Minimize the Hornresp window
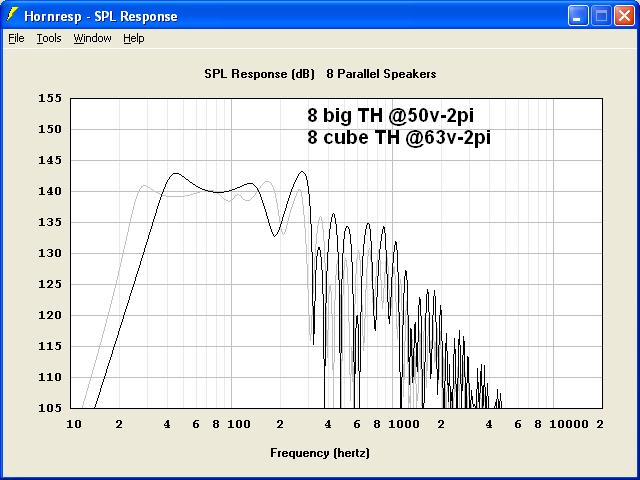640x480 pixels. pyautogui.click(x=578, y=16)
